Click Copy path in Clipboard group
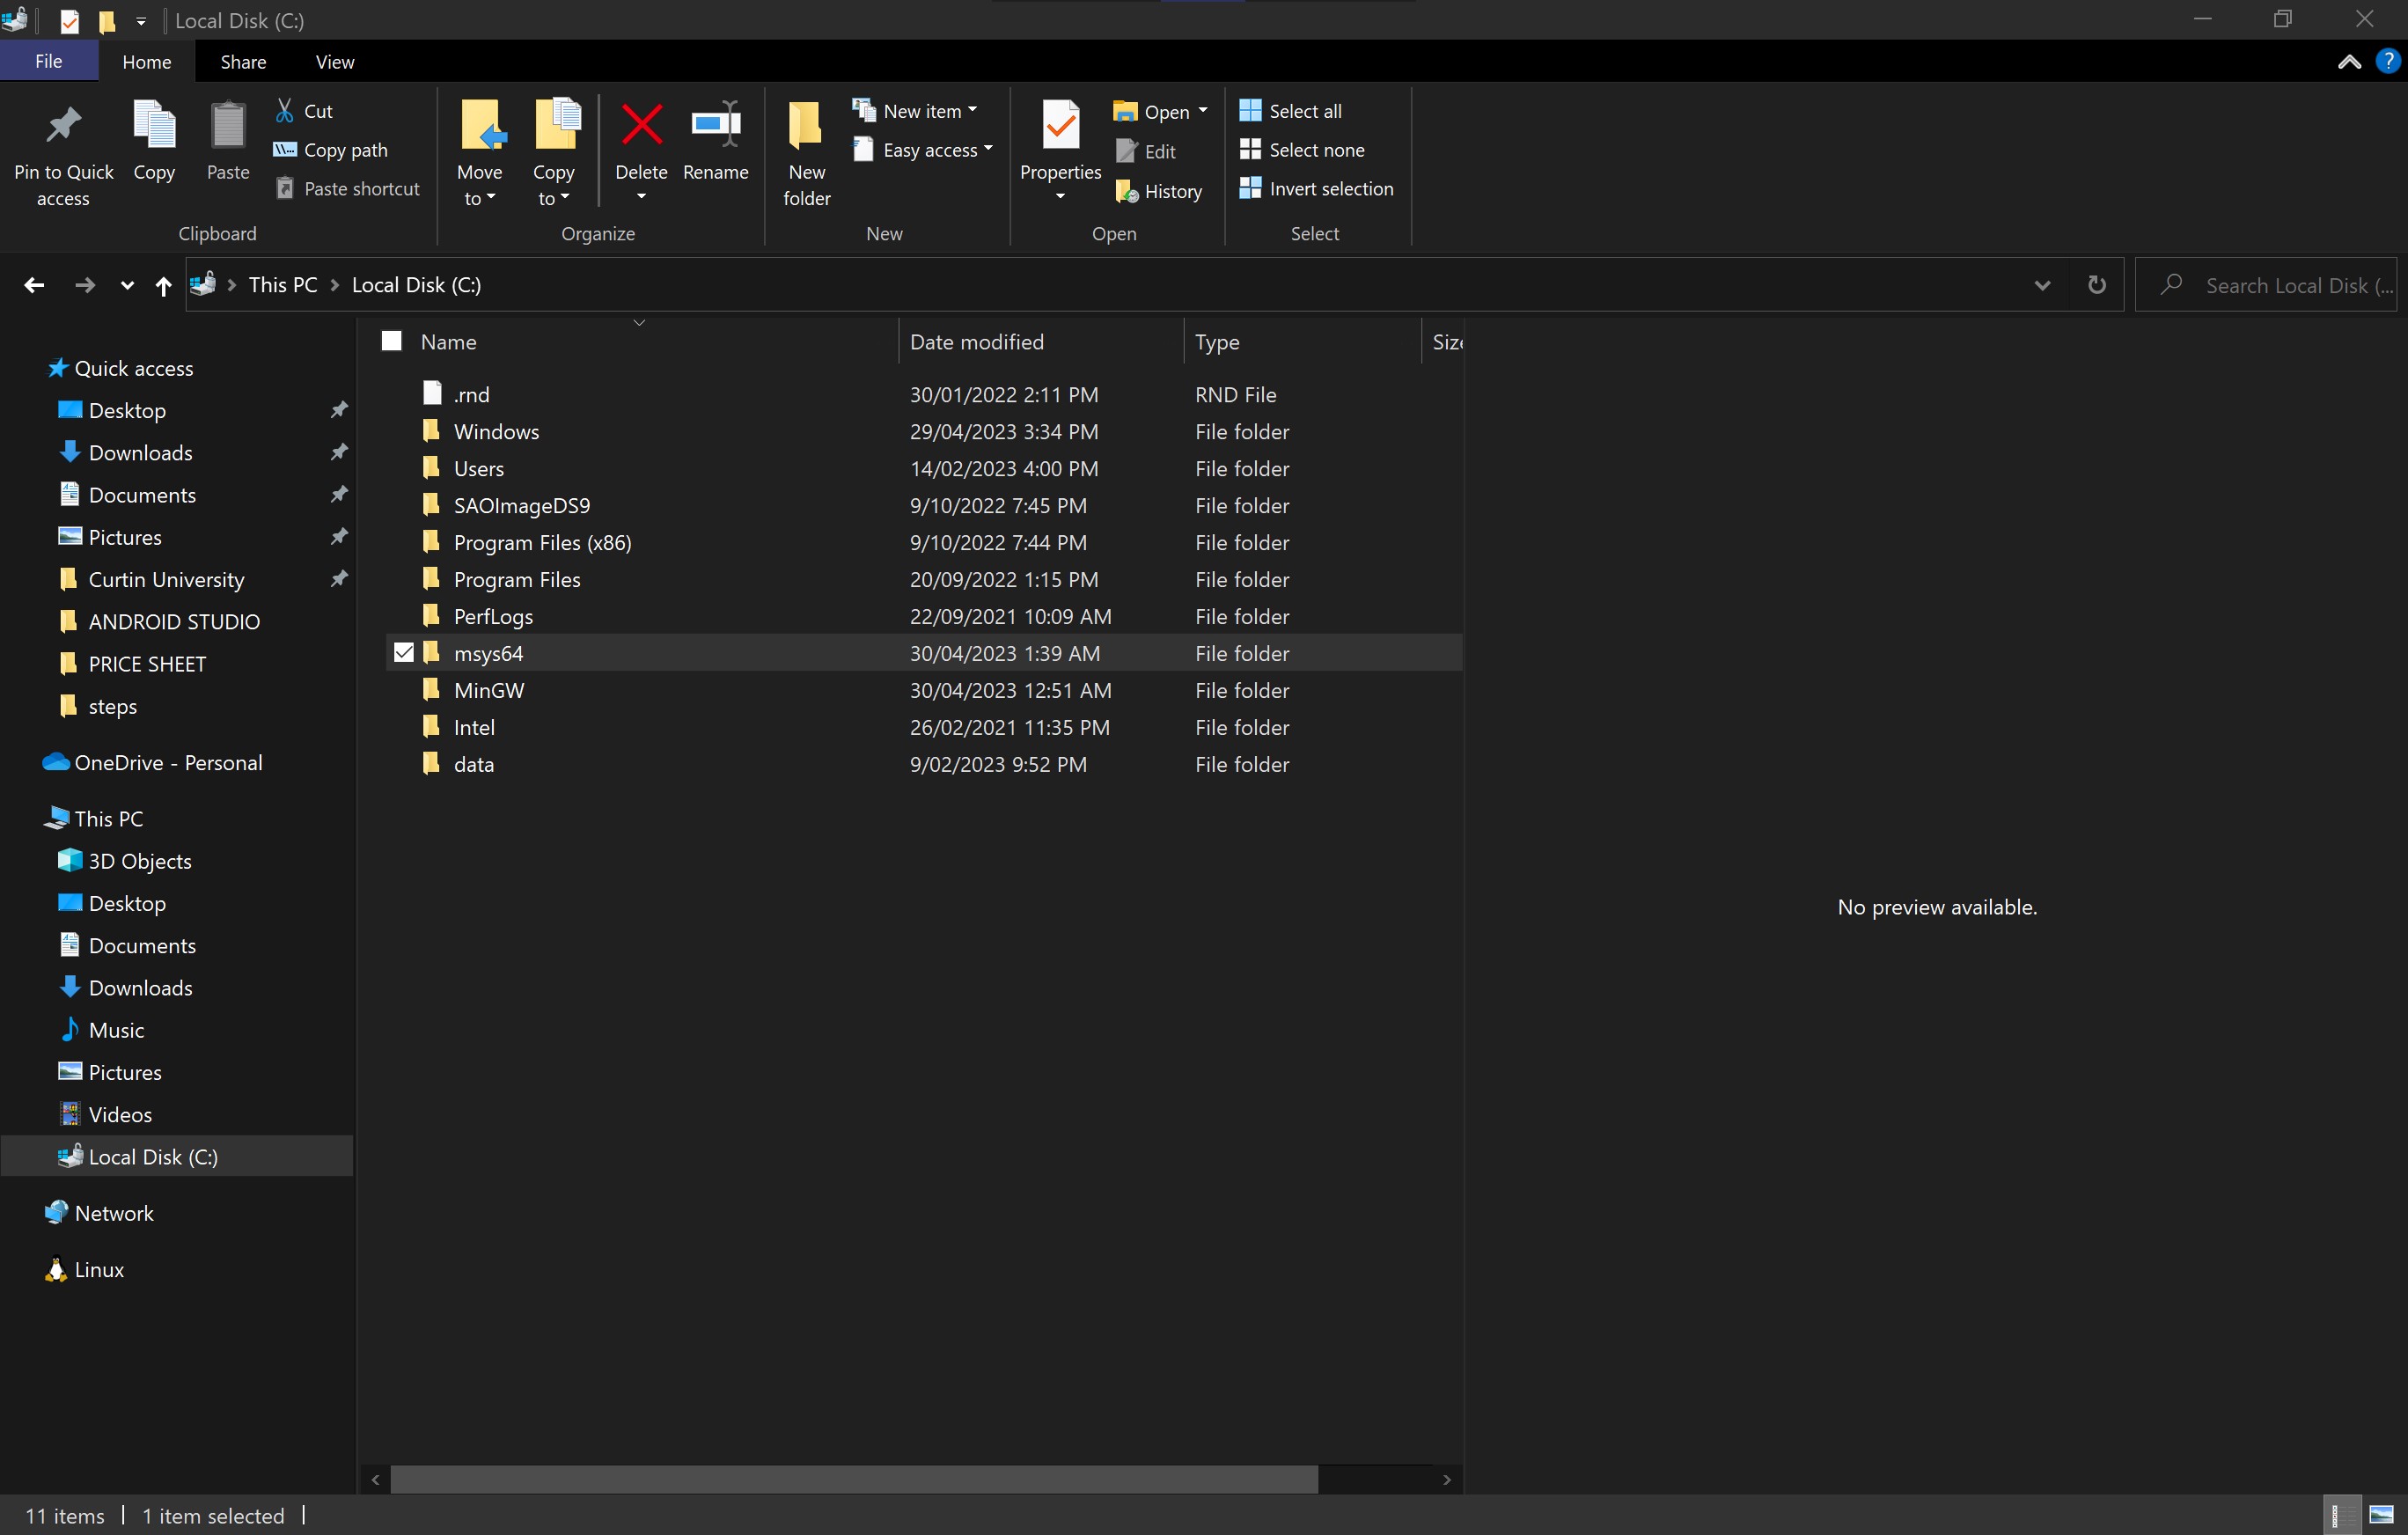Screen dimensions: 2408x1535 click(x=331, y=150)
